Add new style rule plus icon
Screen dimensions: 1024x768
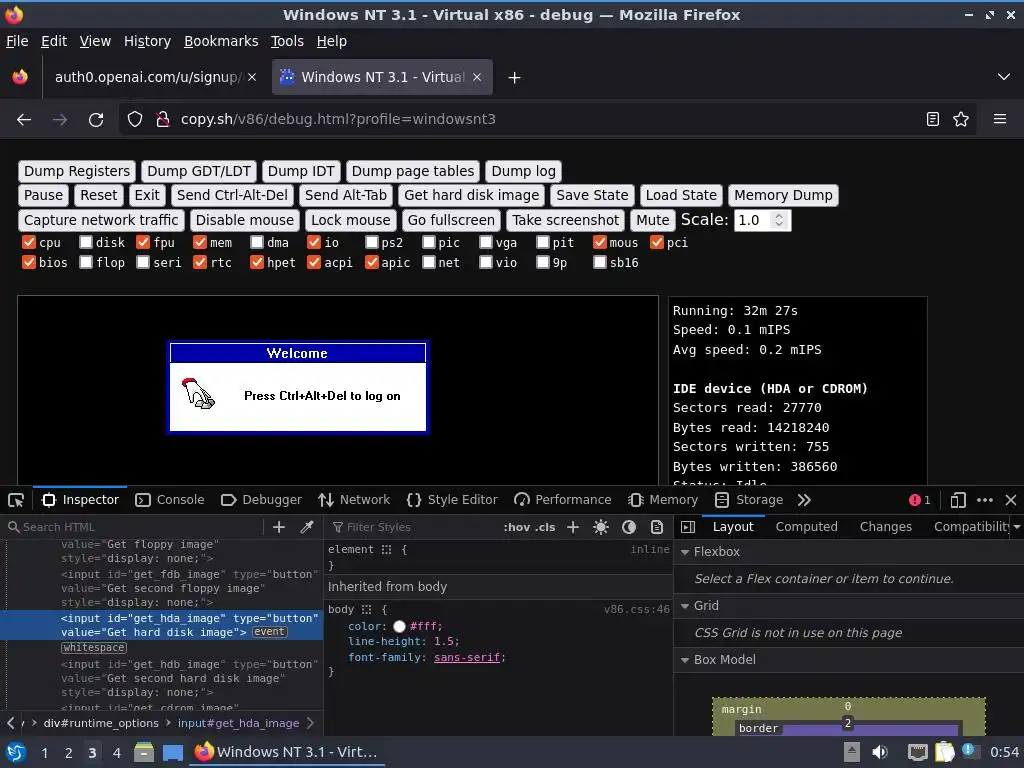coord(573,527)
